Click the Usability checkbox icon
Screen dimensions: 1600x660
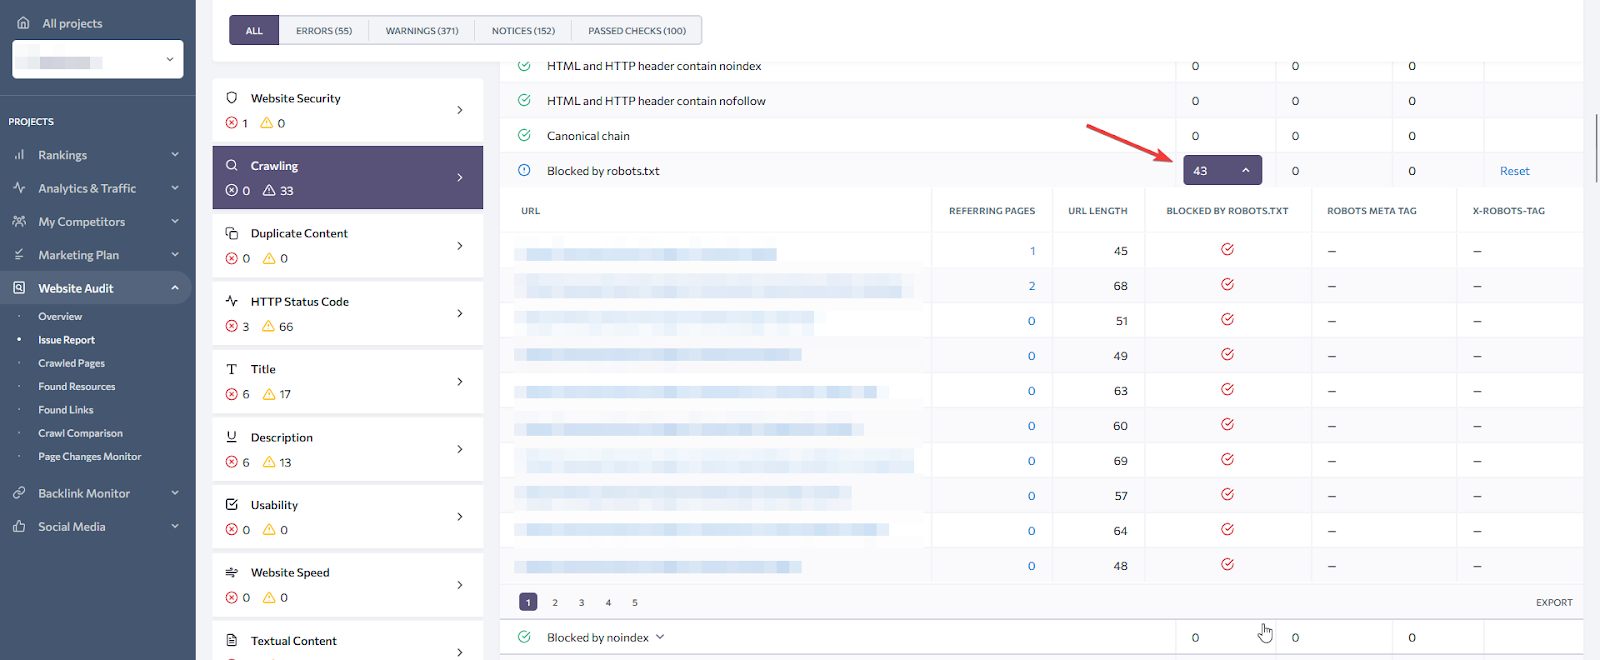pyautogui.click(x=232, y=505)
